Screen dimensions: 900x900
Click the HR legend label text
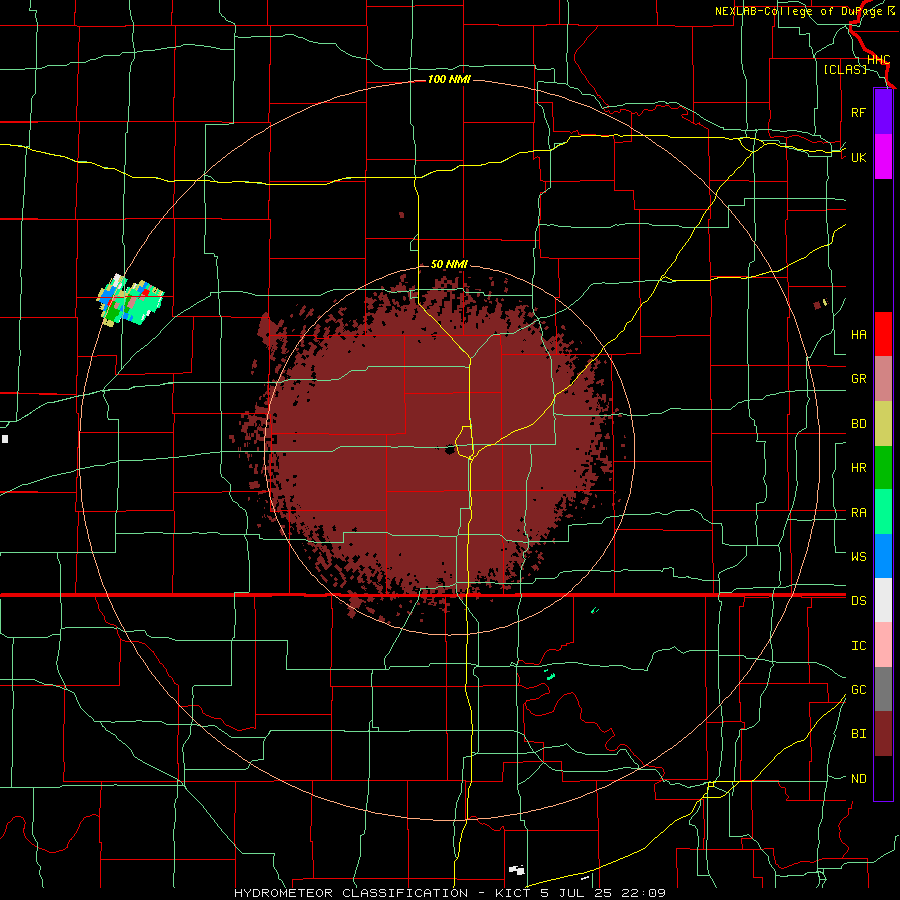(858, 468)
